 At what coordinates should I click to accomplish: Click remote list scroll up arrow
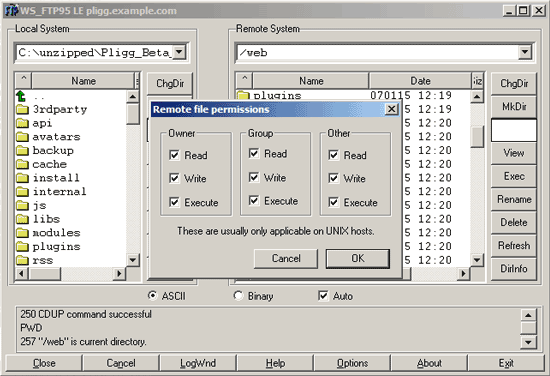point(477,96)
